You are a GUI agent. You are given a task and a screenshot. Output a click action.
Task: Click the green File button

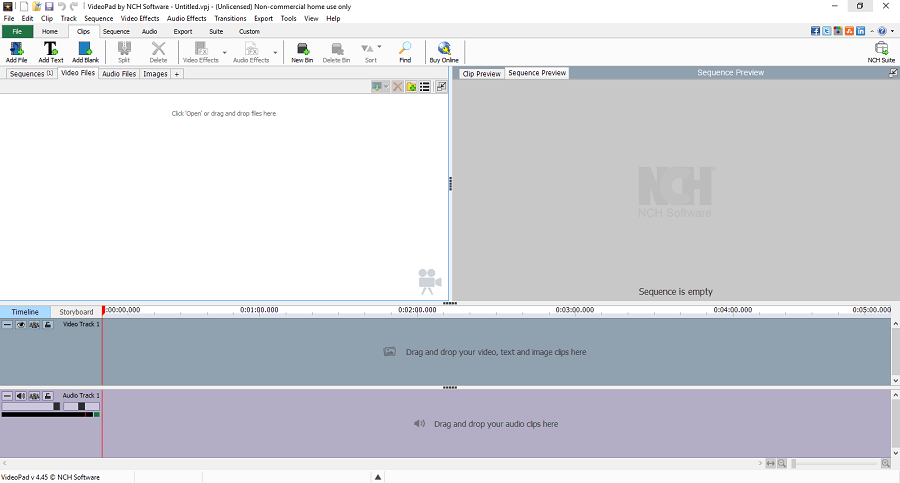pos(17,32)
